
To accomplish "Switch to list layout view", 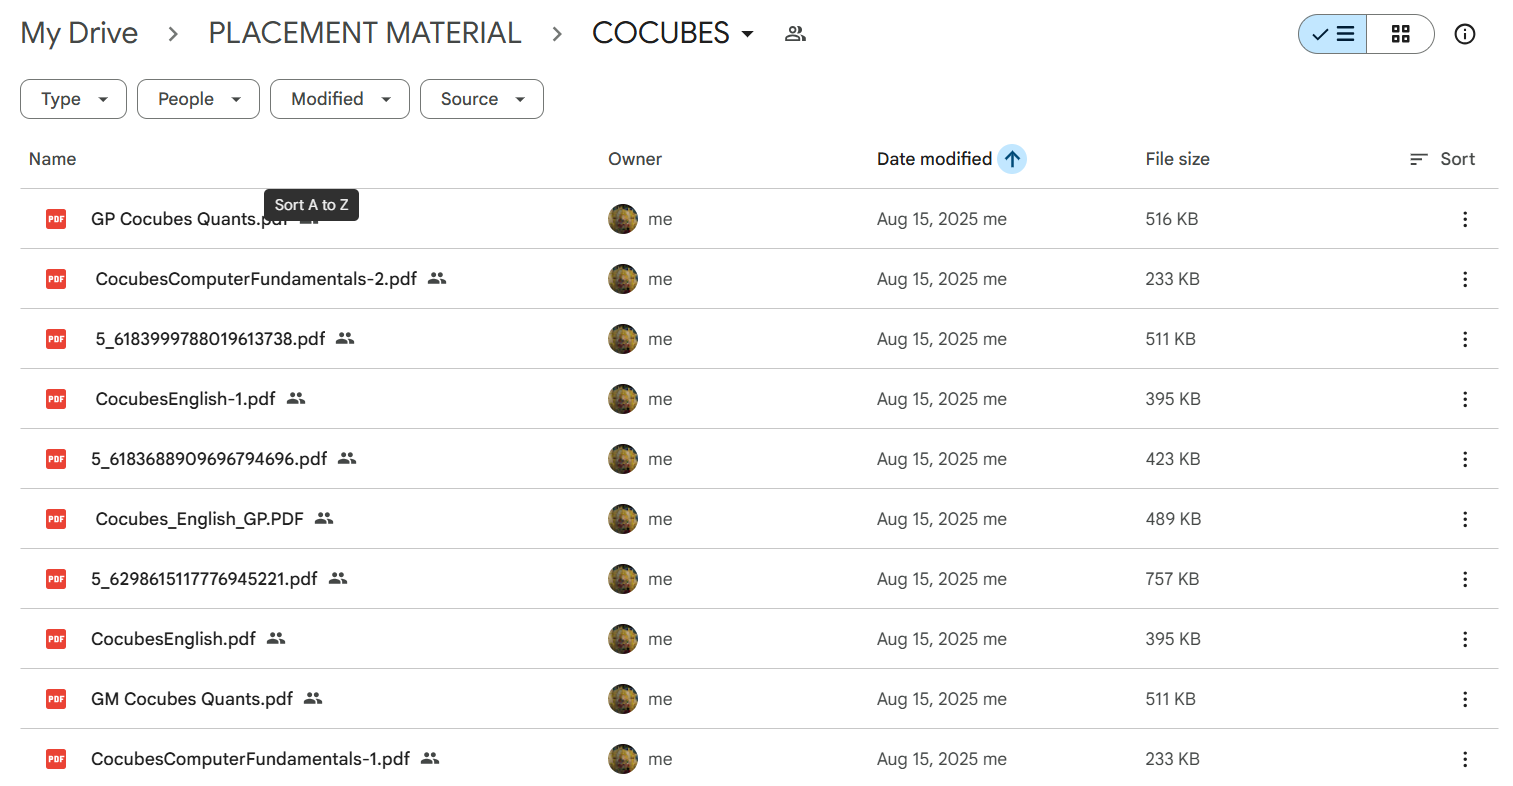I will (x=1333, y=34).
